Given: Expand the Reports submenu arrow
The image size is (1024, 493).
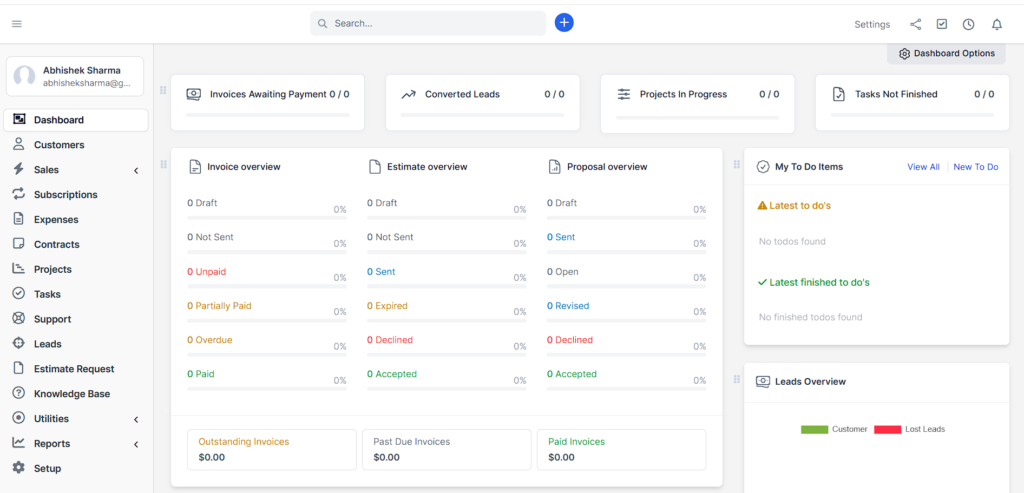Looking at the screenshot, I should pos(136,444).
